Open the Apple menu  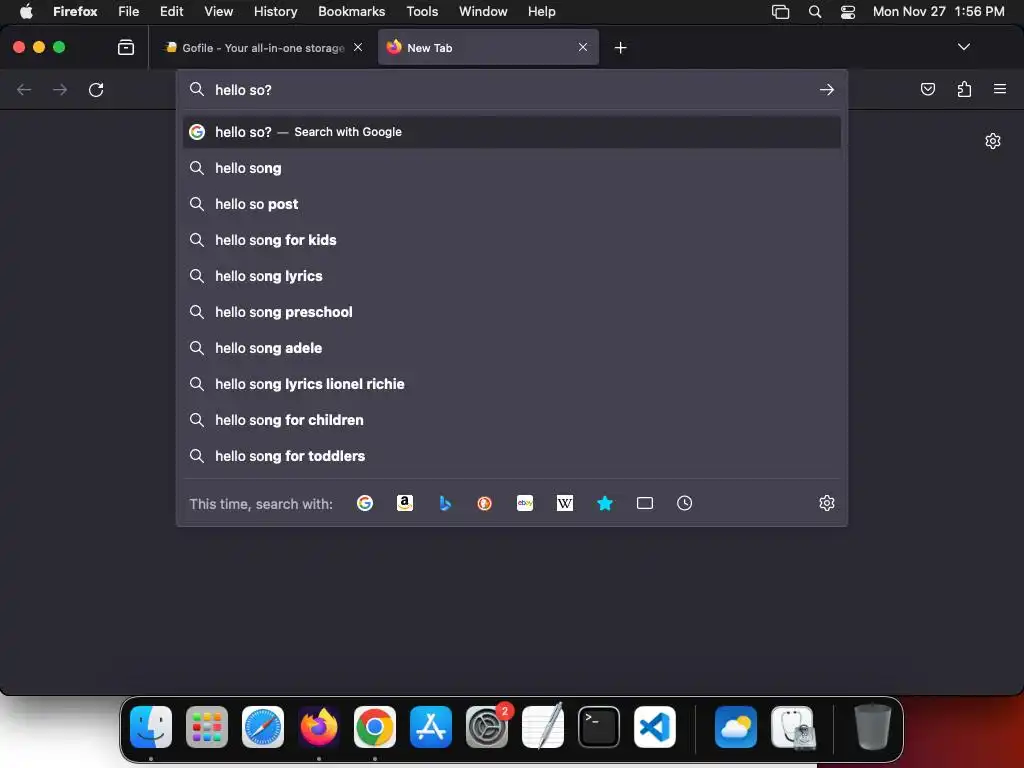tap(26, 11)
